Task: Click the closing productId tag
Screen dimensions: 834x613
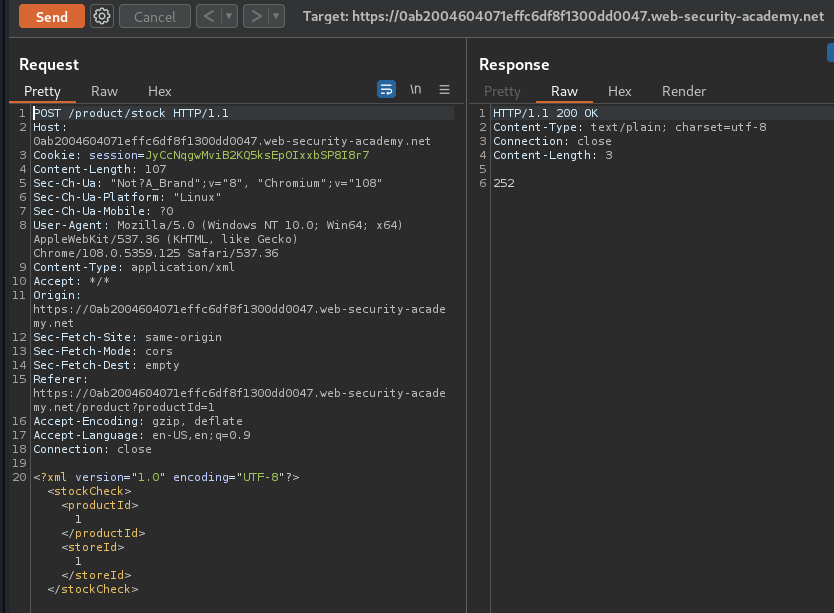Action: coord(103,533)
